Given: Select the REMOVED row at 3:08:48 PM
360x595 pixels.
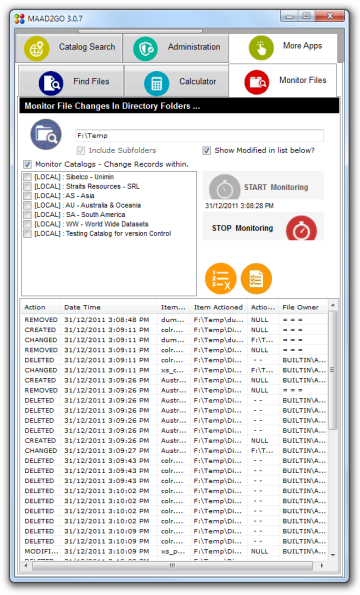Looking at the screenshot, I should [x=174, y=320].
